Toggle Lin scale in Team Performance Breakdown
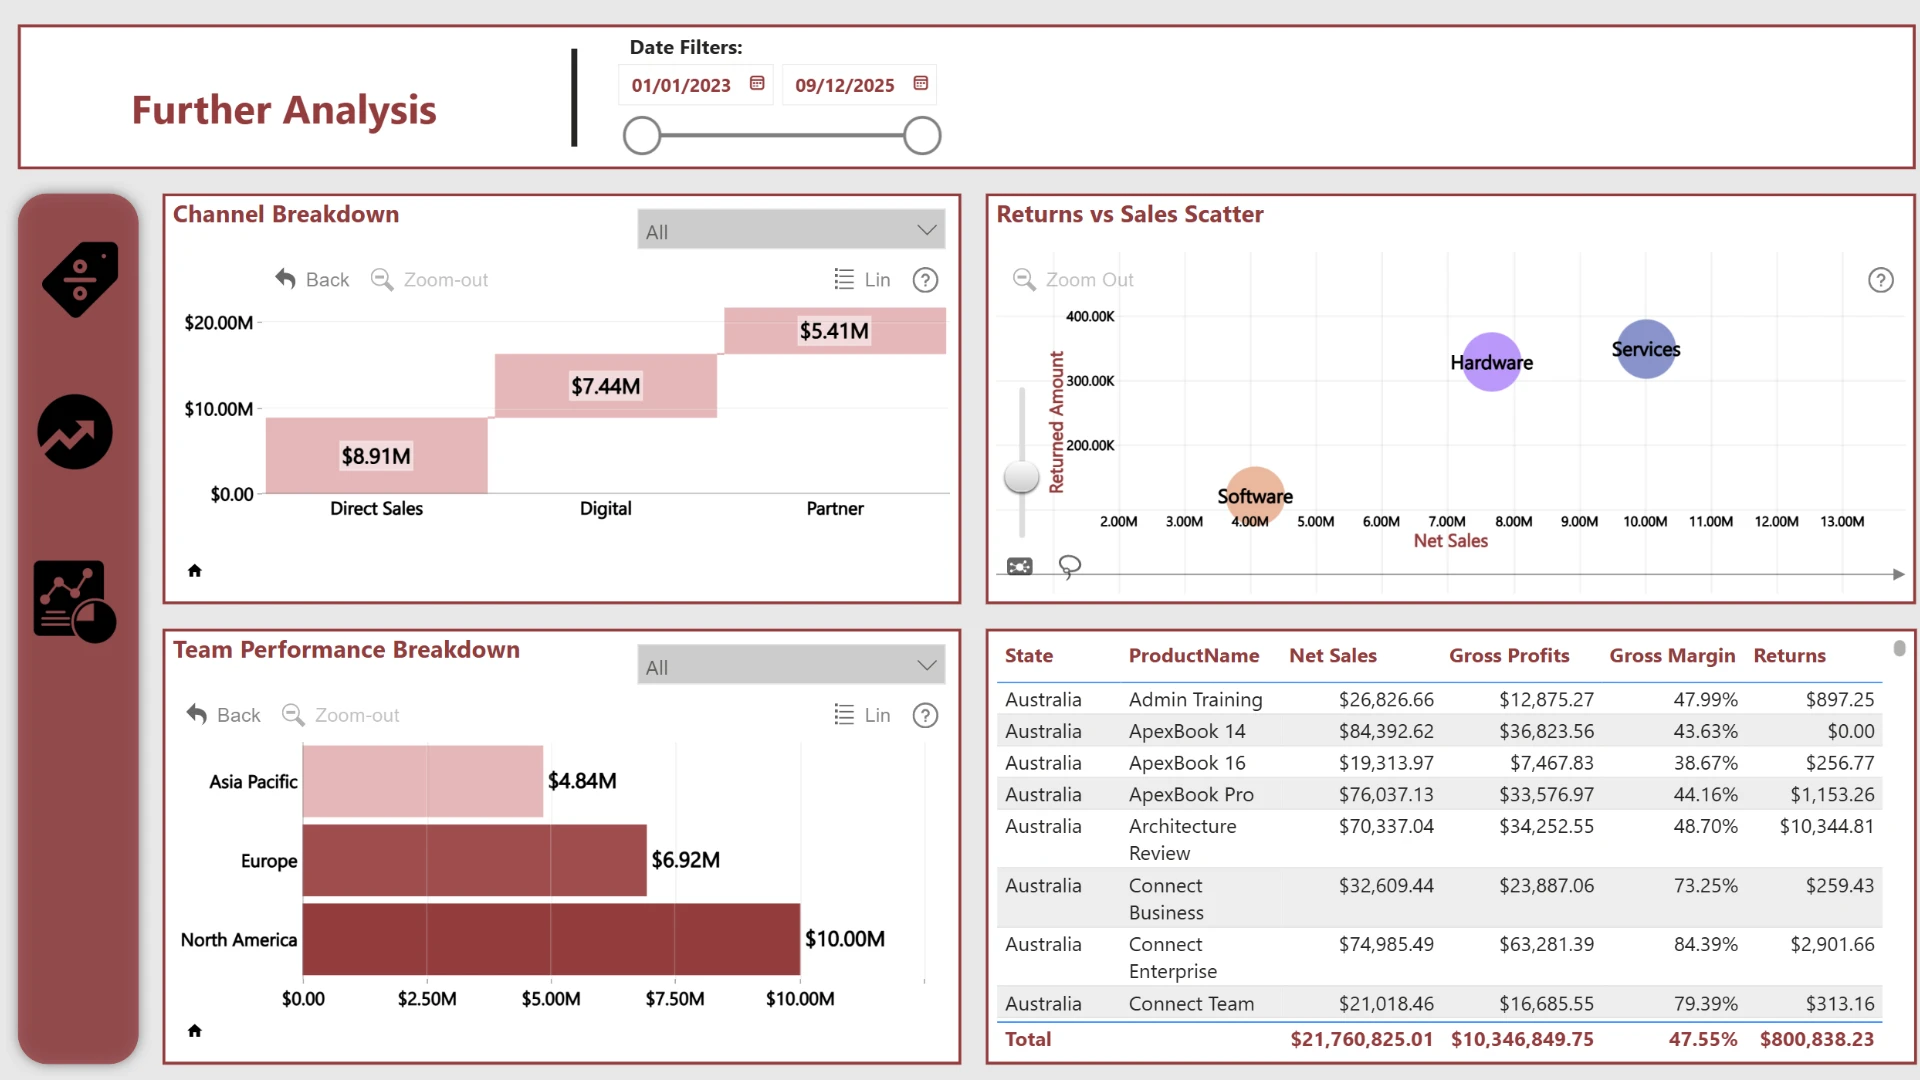This screenshot has height=1080, width=1920. 862,714
